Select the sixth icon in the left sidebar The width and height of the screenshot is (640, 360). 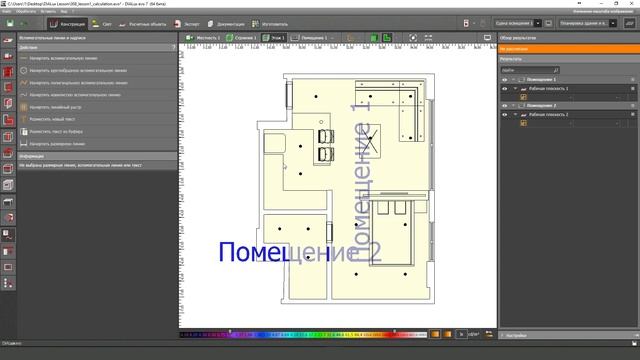pos(8,120)
